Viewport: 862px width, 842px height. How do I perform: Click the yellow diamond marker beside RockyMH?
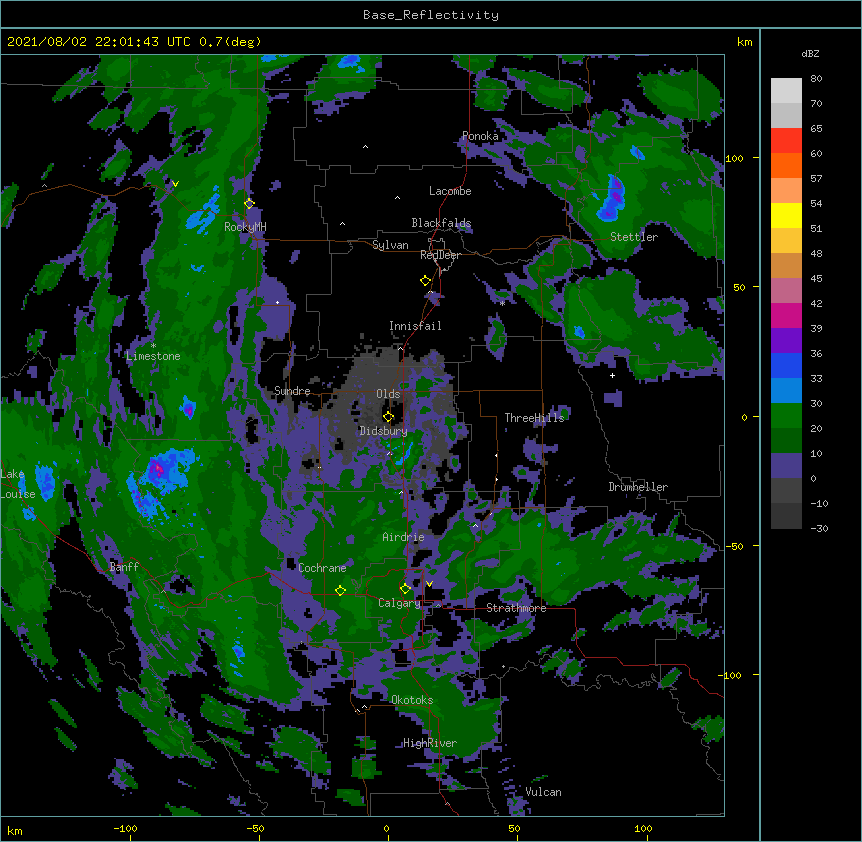click(x=249, y=203)
